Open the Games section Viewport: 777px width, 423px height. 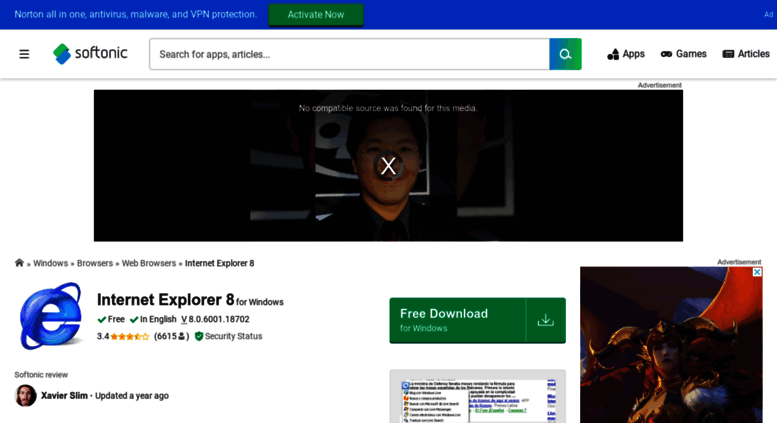point(683,54)
